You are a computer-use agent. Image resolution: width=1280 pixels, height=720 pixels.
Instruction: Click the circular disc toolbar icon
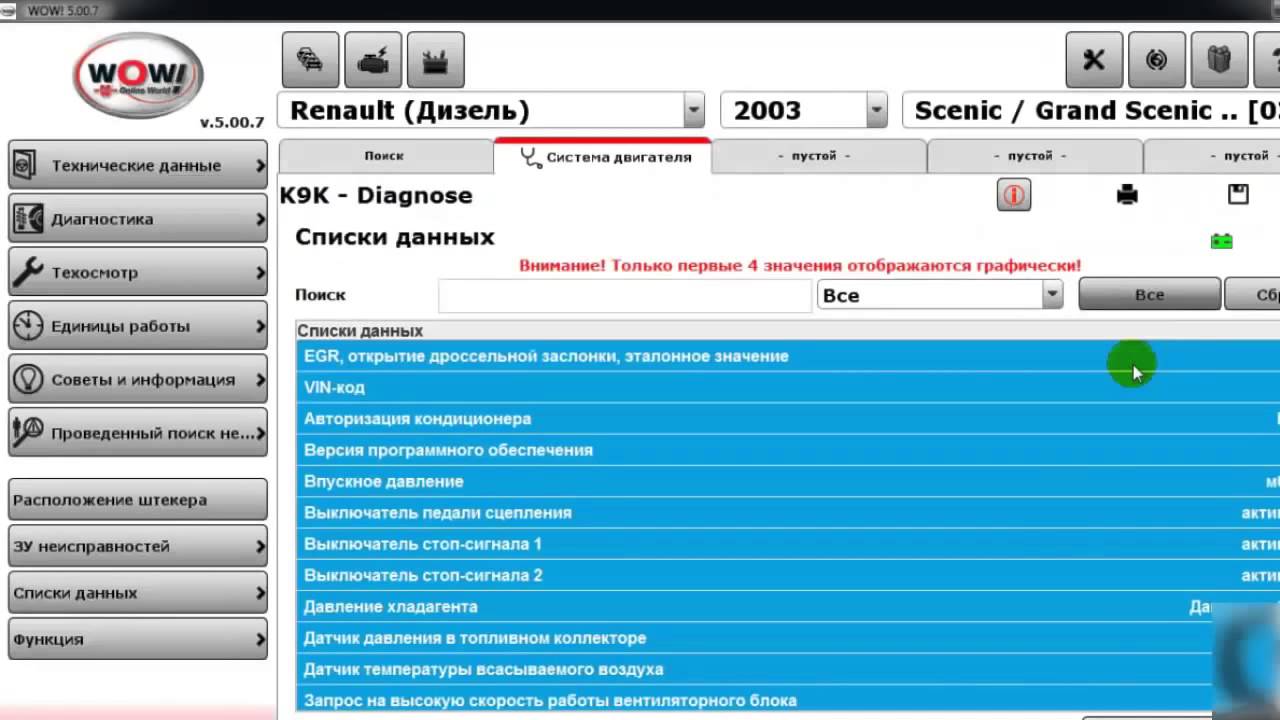pos(1157,60)
